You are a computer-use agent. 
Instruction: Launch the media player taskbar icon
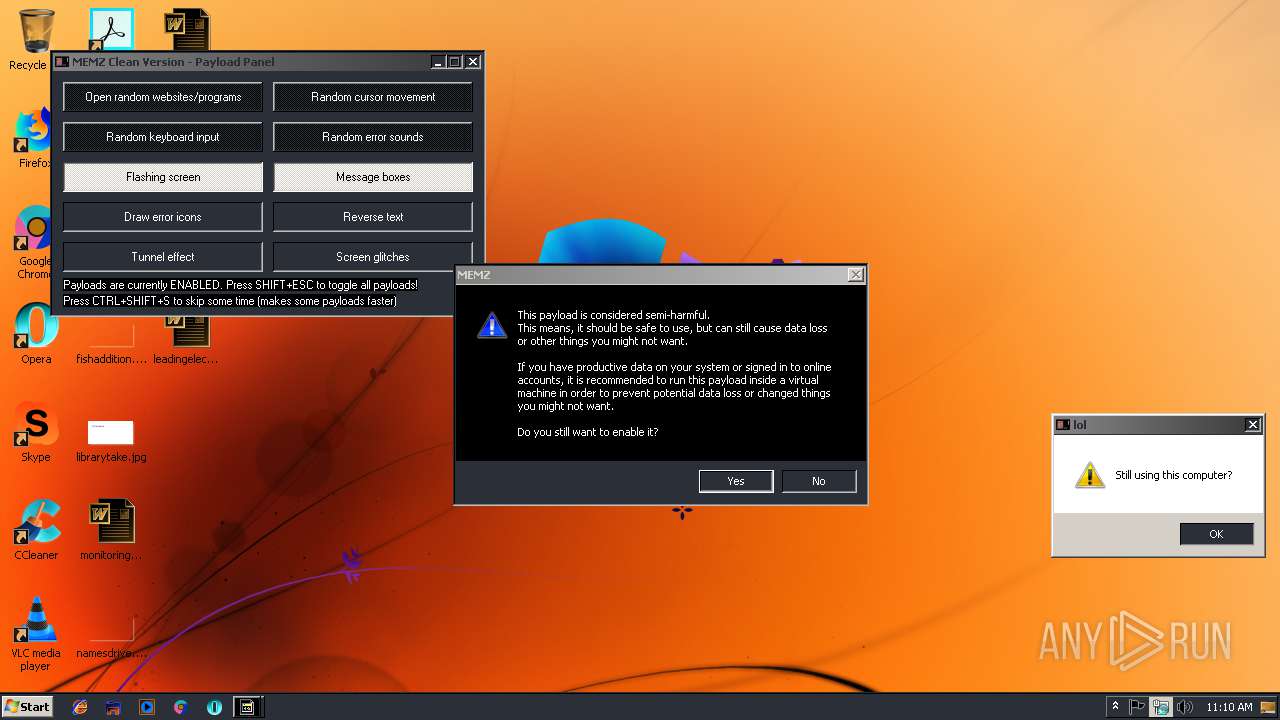point(147,707)
